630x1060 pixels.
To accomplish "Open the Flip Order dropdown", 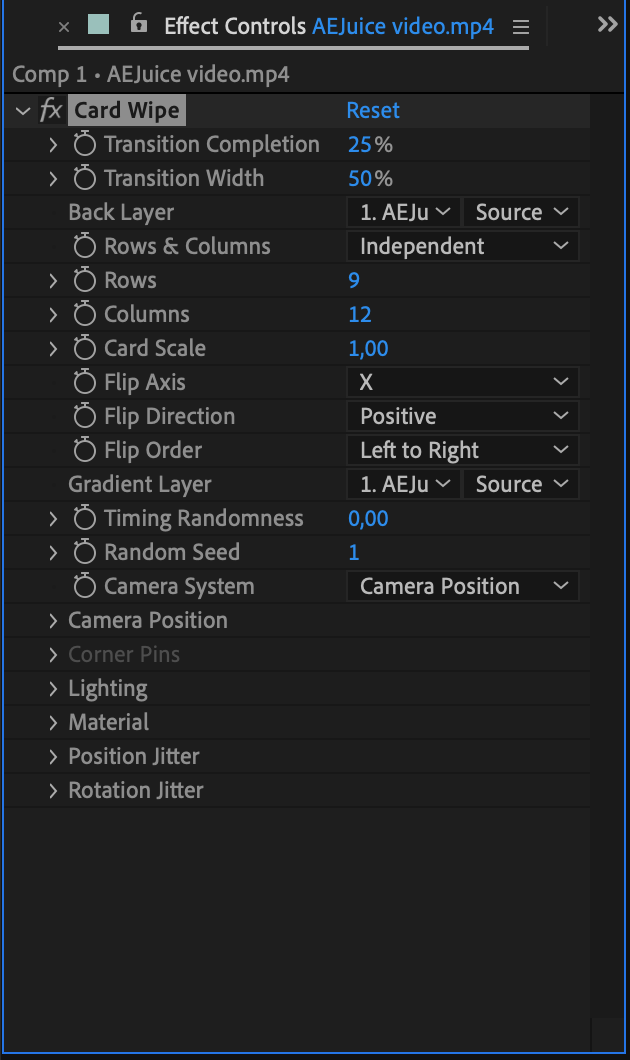I will tap(462, 451).
